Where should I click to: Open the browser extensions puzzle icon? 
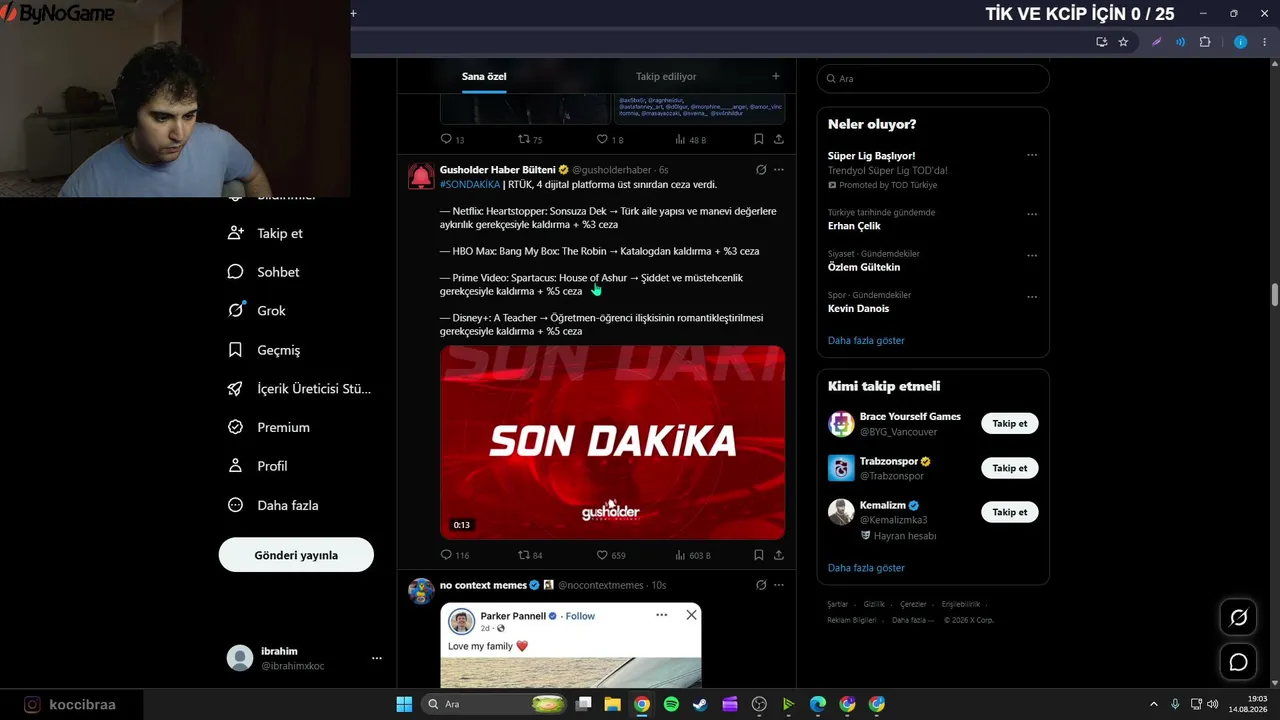click(x=1204, y=42)
